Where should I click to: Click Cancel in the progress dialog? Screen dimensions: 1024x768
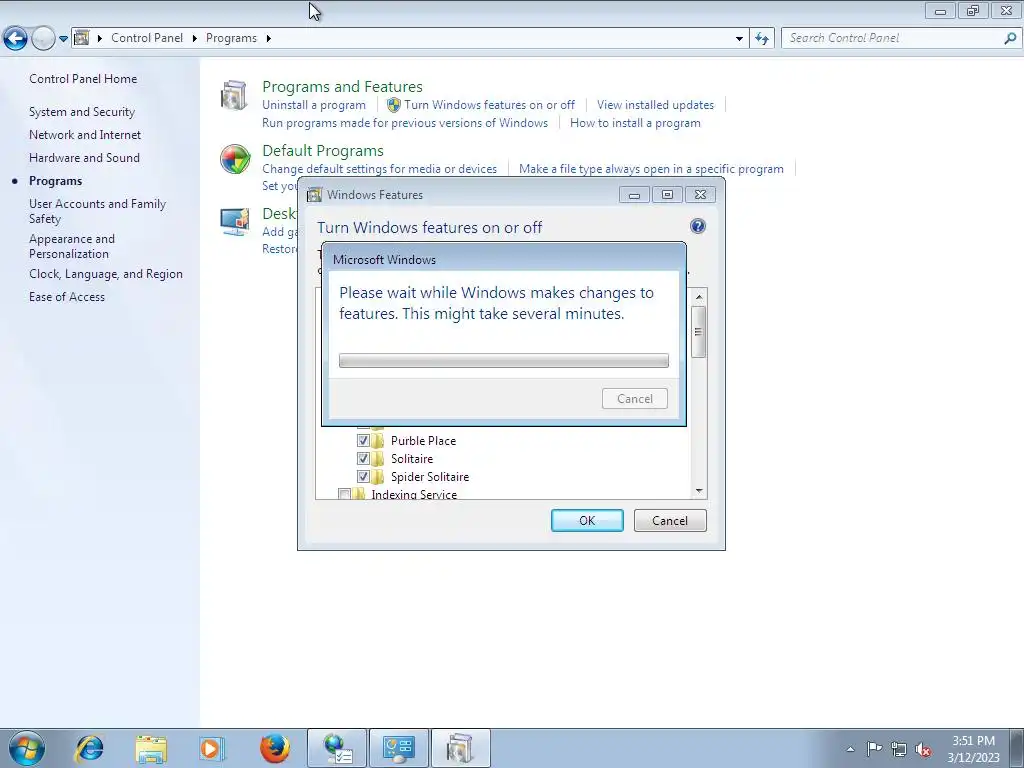(x=635, y=398)
